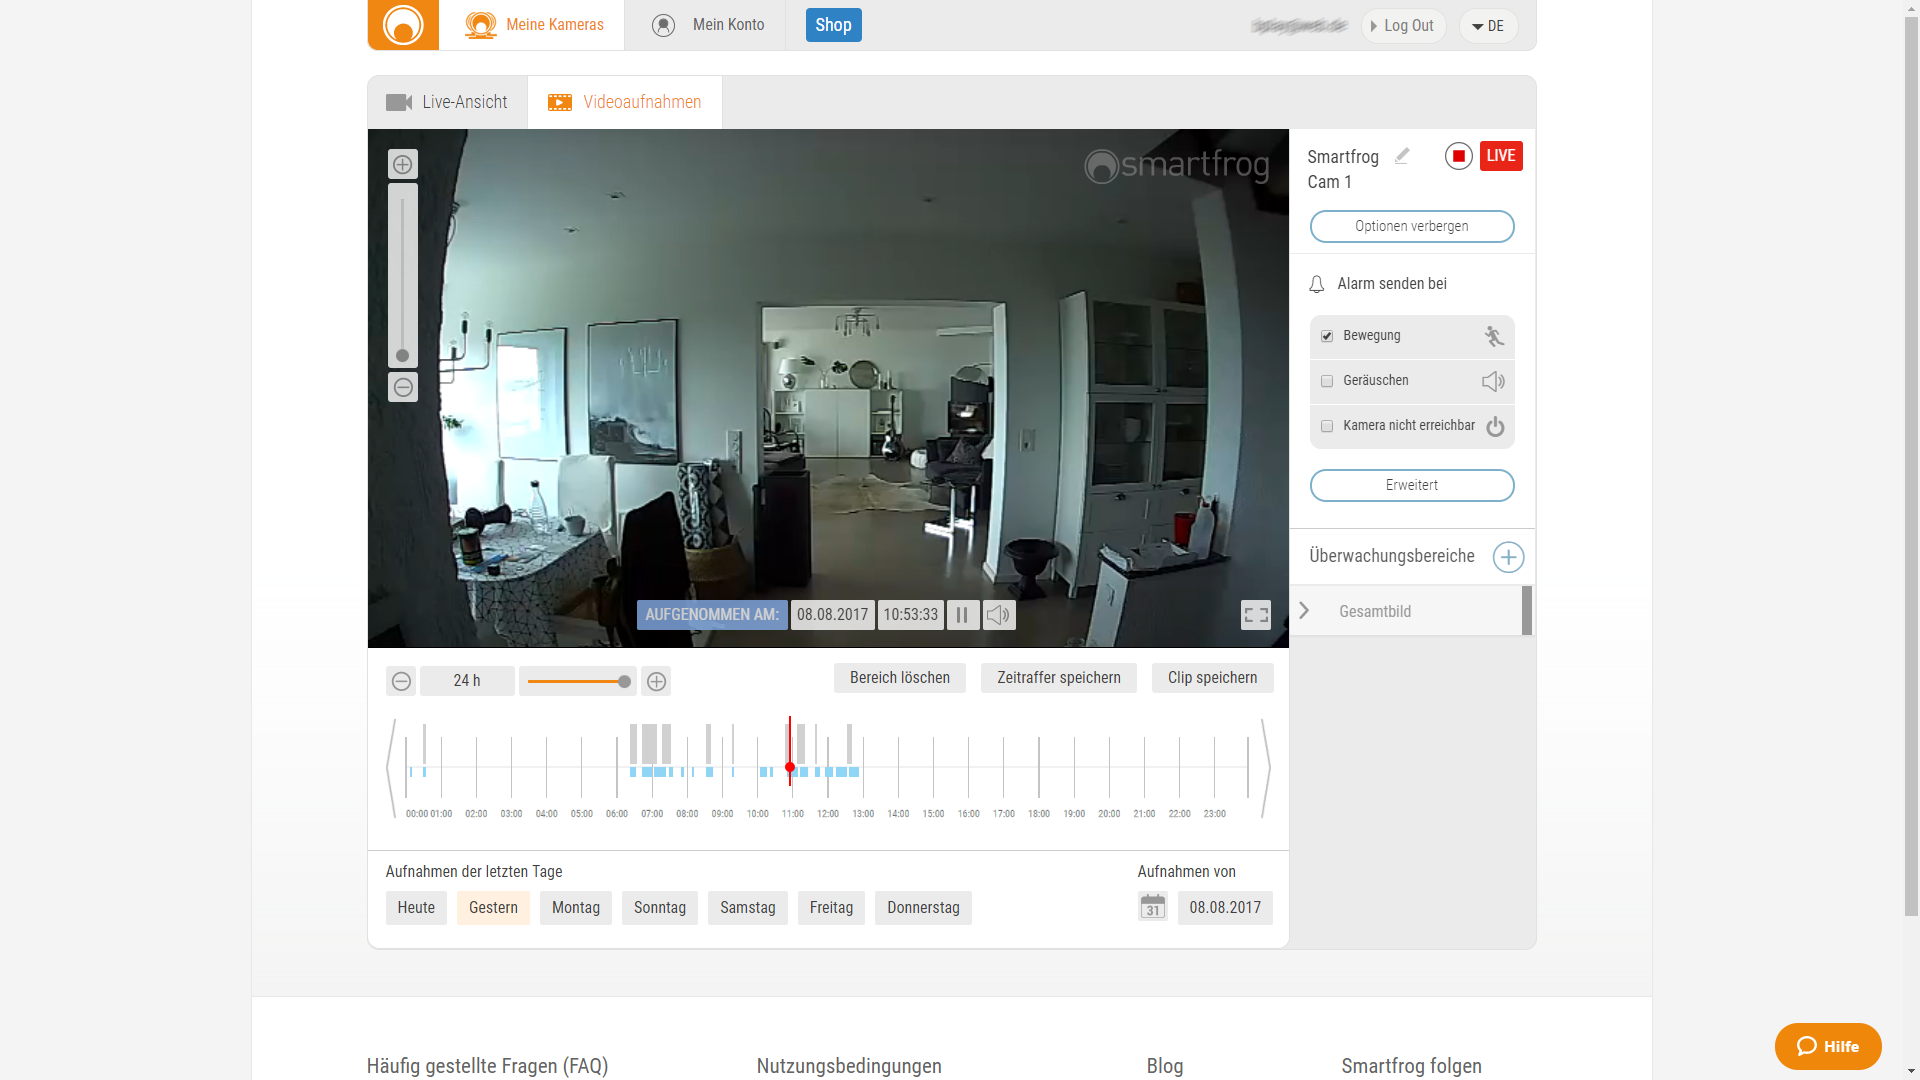Expand the Gesamtbild entry chevron

[1304, 611]
